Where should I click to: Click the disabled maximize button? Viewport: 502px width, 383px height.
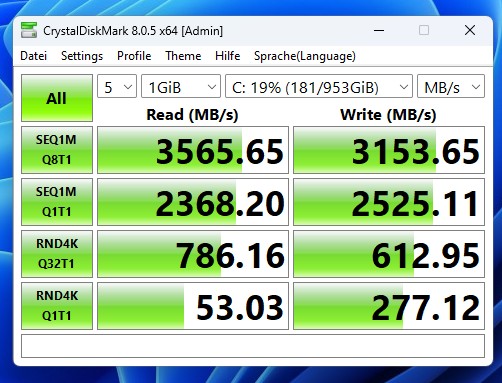pyautogui.click(x=424, y=30)
